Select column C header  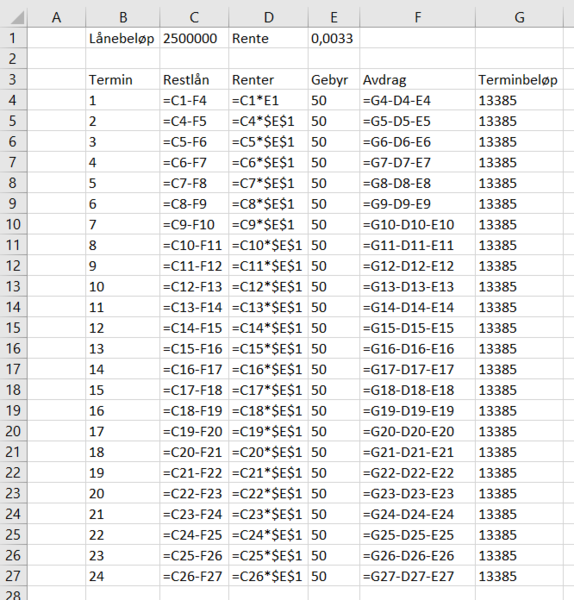pos(194,17)
